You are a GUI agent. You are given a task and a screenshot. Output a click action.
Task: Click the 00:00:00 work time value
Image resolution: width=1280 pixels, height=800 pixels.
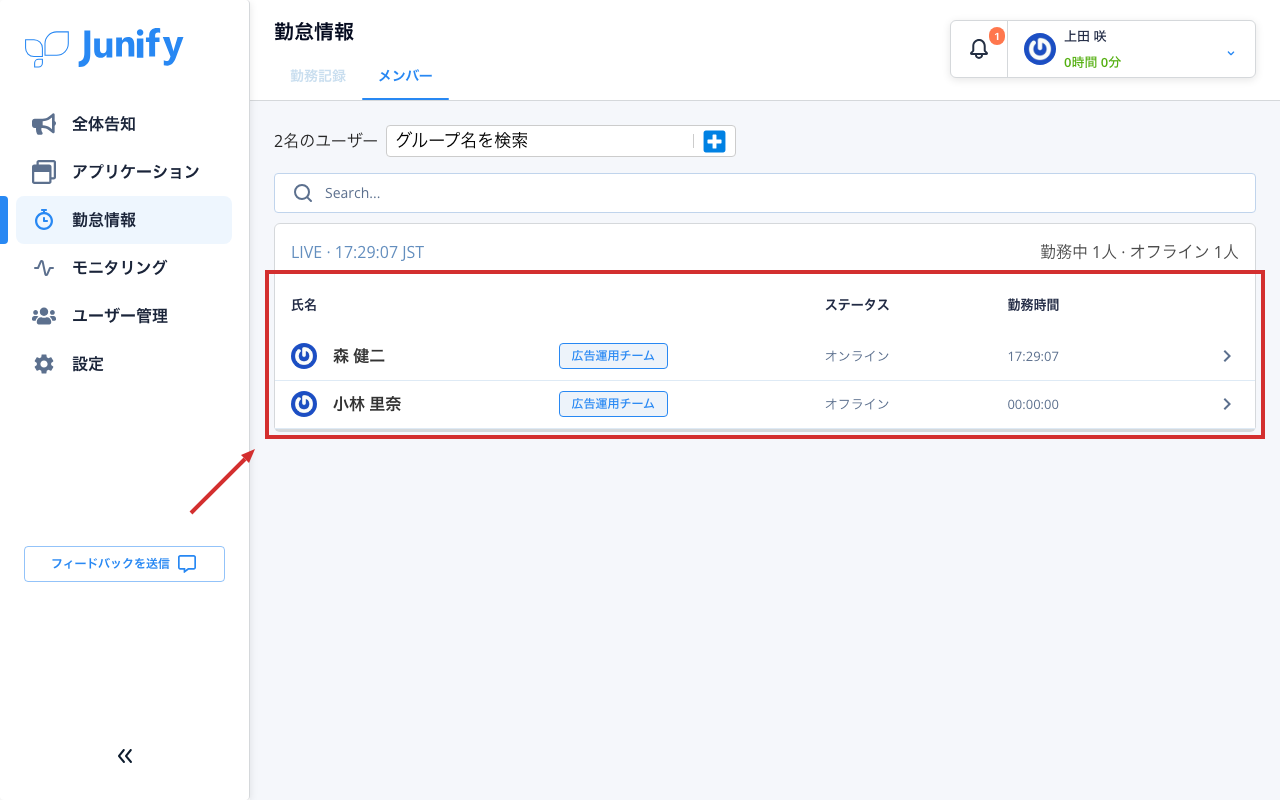pyautogui.click(x=1033, y=405)
